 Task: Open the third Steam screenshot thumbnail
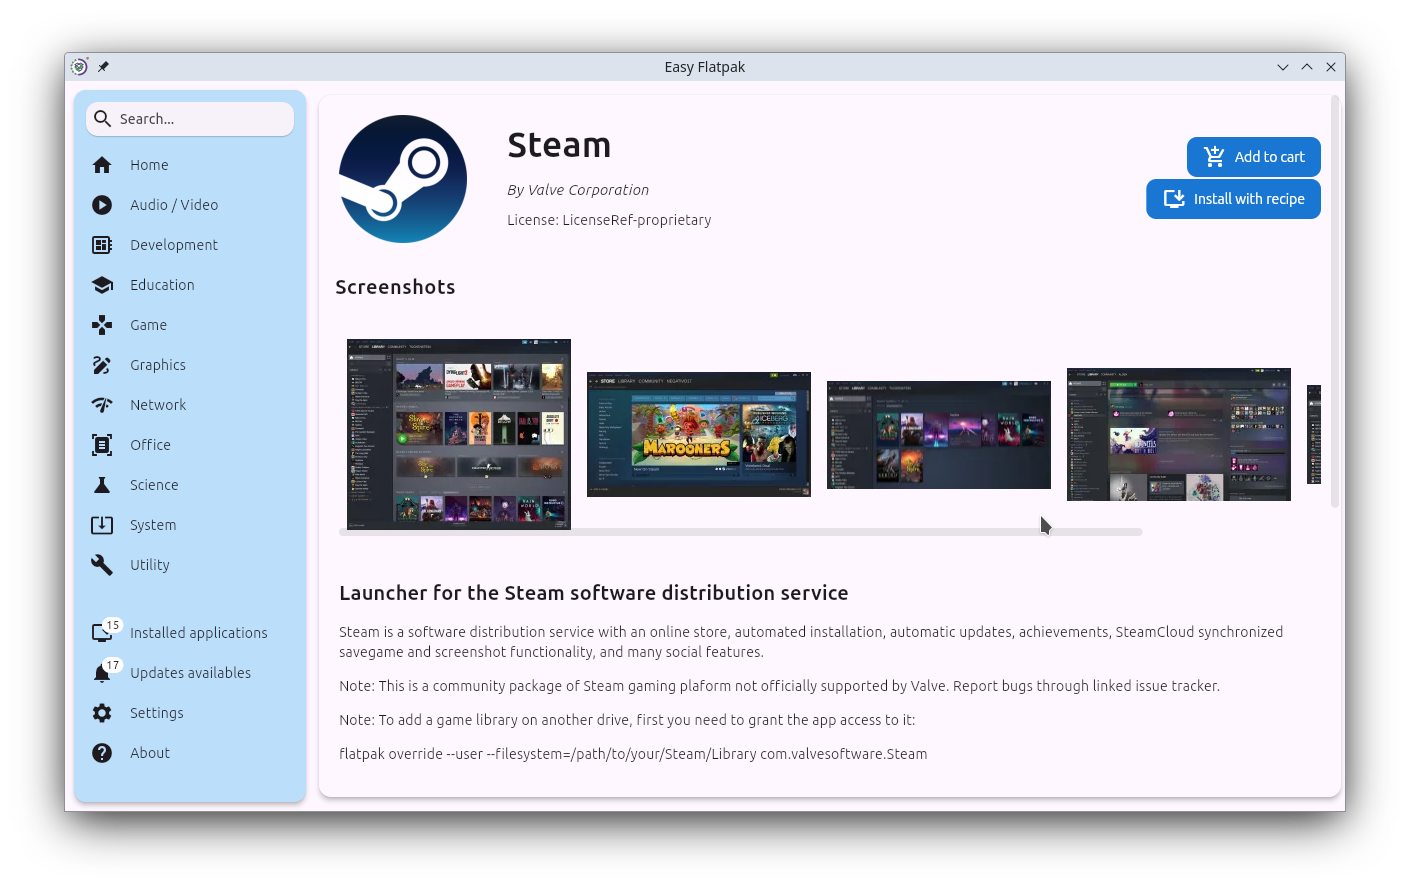tap(939, 435)
